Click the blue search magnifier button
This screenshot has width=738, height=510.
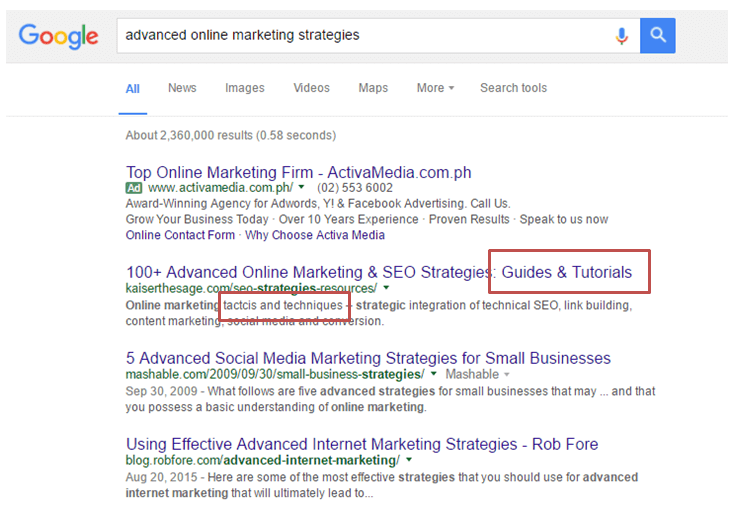658,36
